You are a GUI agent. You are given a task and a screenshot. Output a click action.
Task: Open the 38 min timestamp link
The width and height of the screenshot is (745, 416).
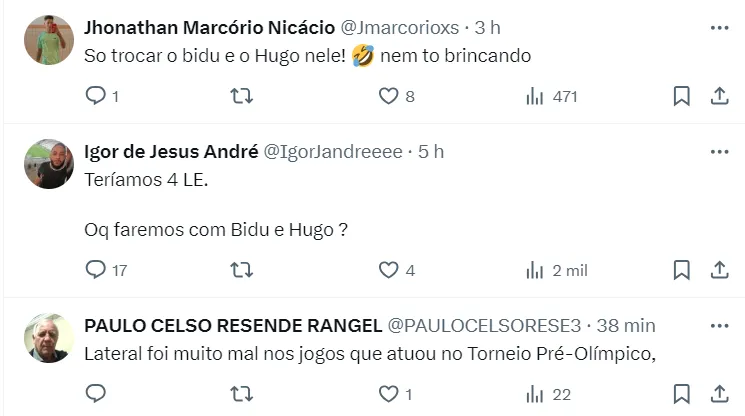626,325
